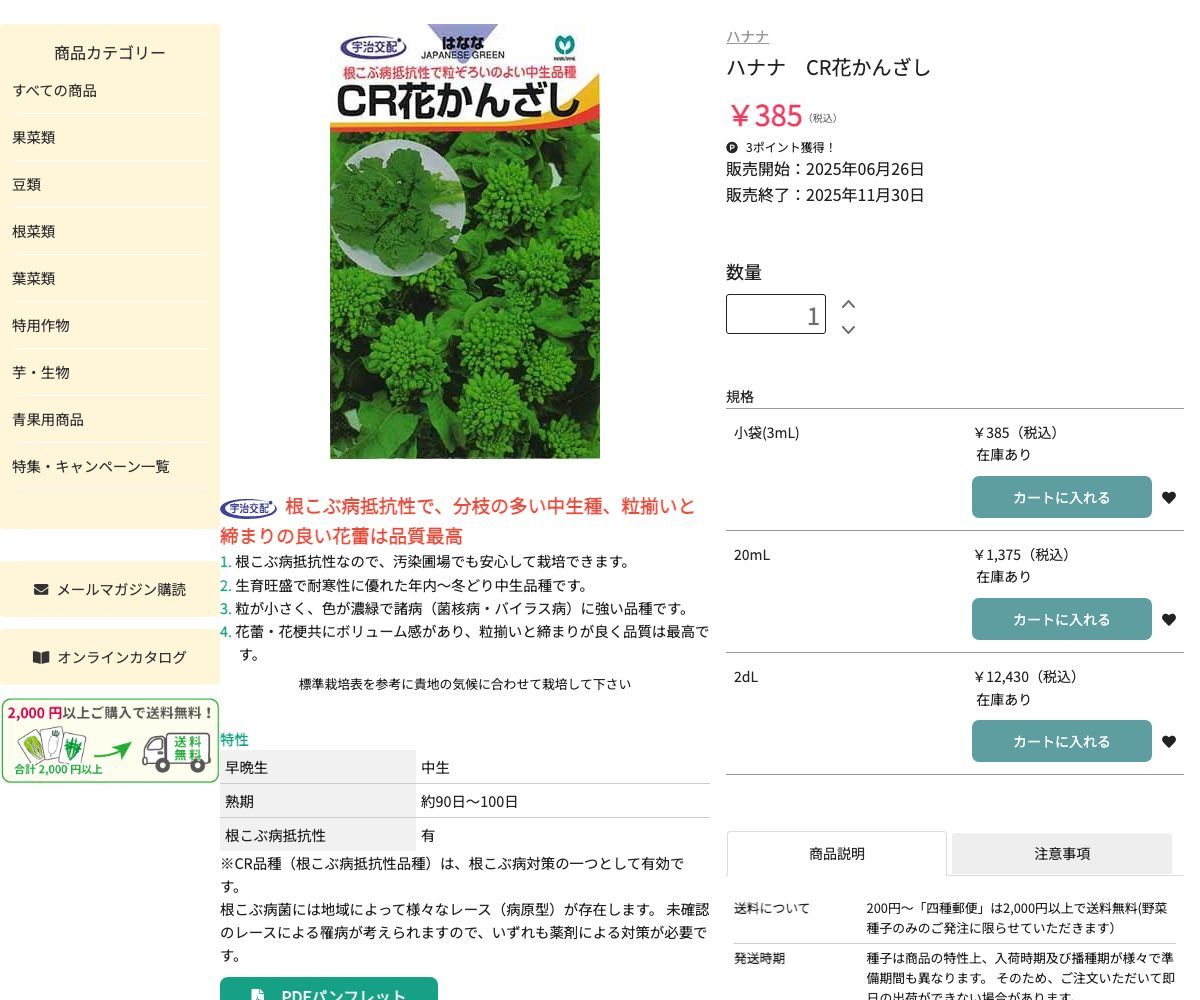Click the heart icon next to 20mL size
Screen dimensions: 1200x1000
pyautogui.click(x=1168, y=619)
